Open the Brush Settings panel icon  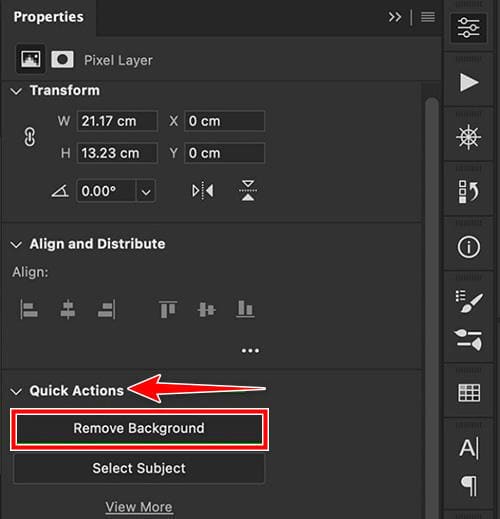point(468,339)
